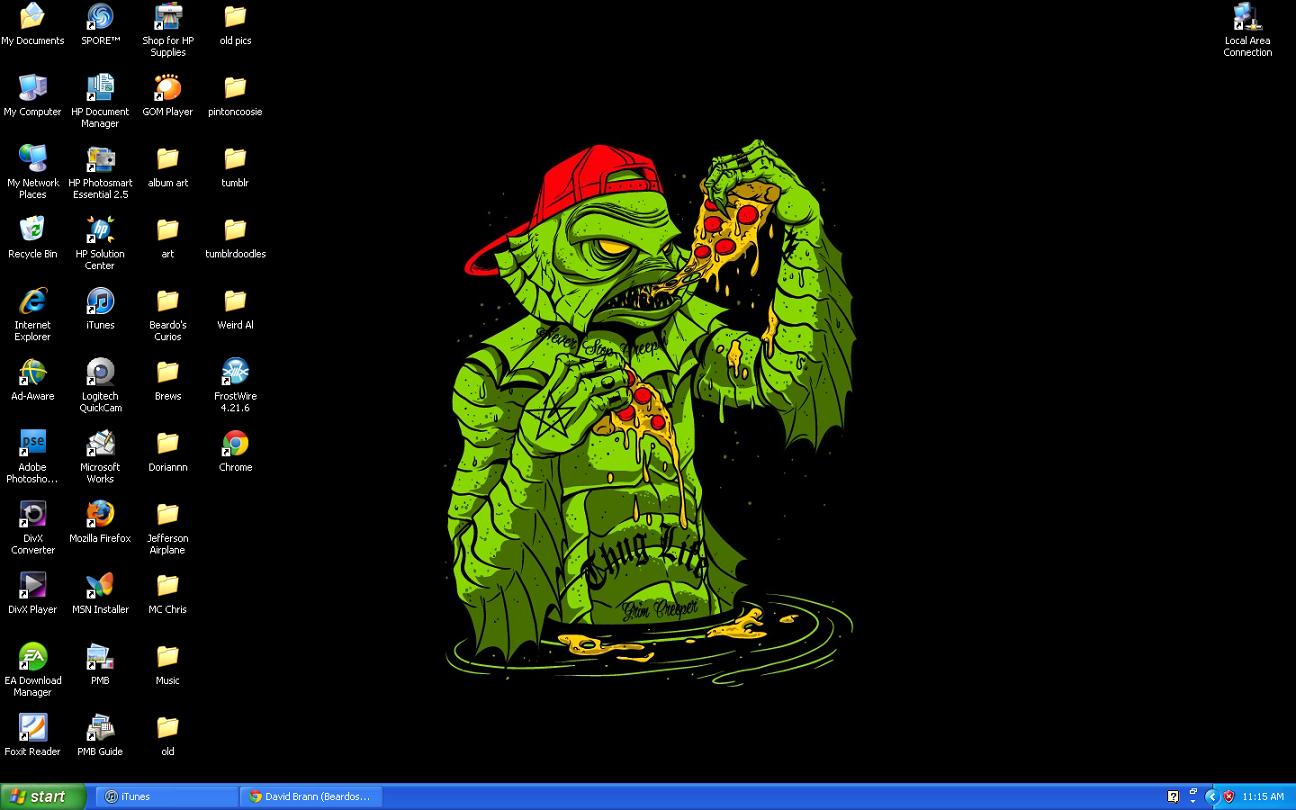Expand hidden system tray icons

coord(1212,797)
